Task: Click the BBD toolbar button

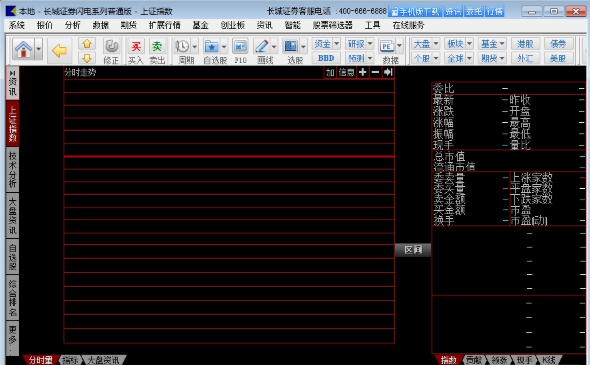Action: point(326,58)
